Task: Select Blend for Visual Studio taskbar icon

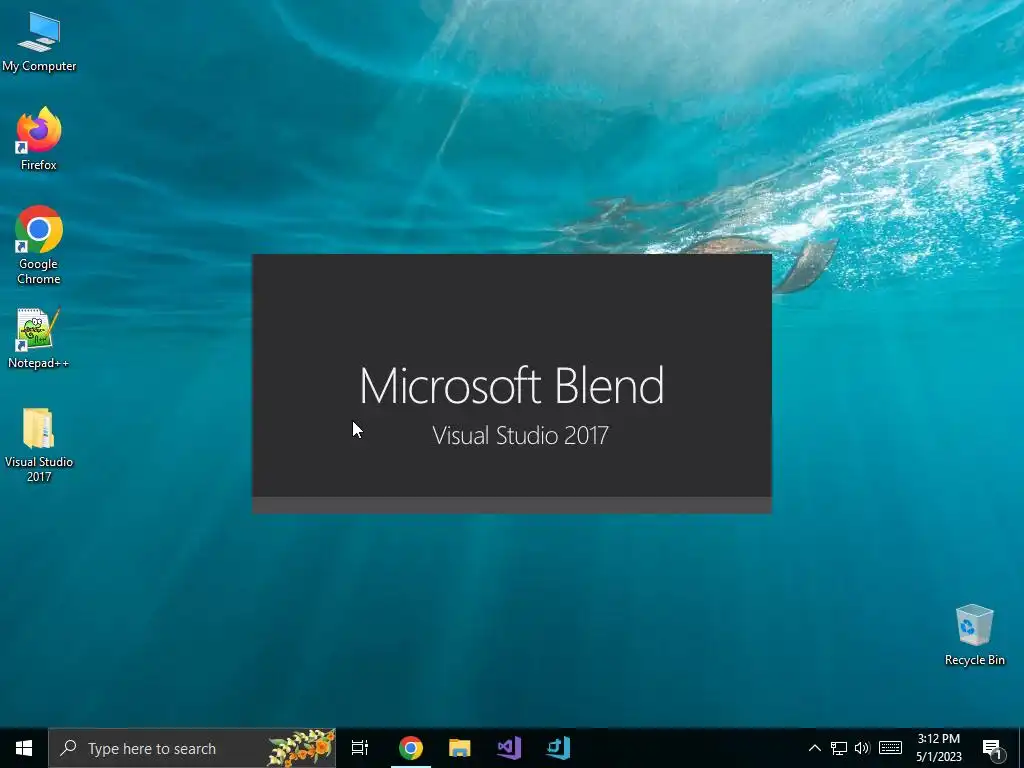Action: (x=558, y=748)
